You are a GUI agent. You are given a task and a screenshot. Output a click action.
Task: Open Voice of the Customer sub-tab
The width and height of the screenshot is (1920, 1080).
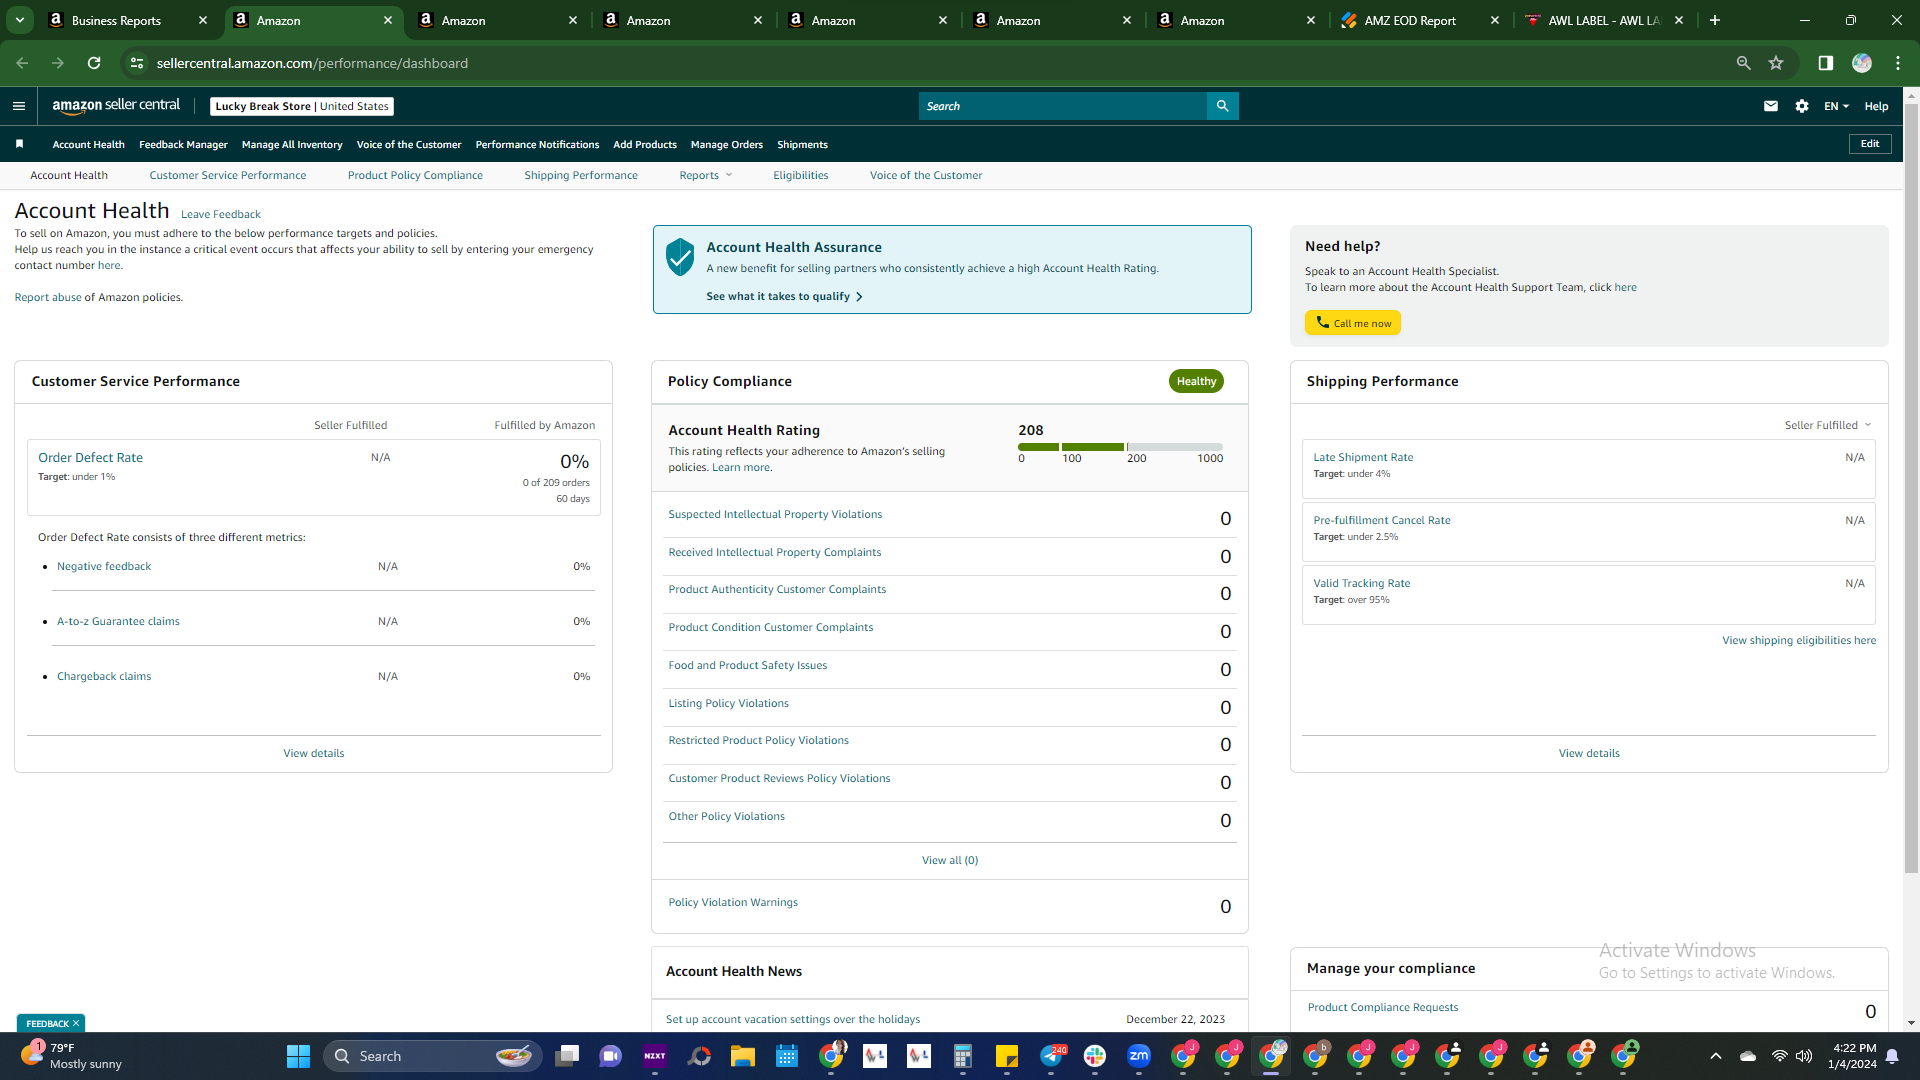tap(926, 175)
